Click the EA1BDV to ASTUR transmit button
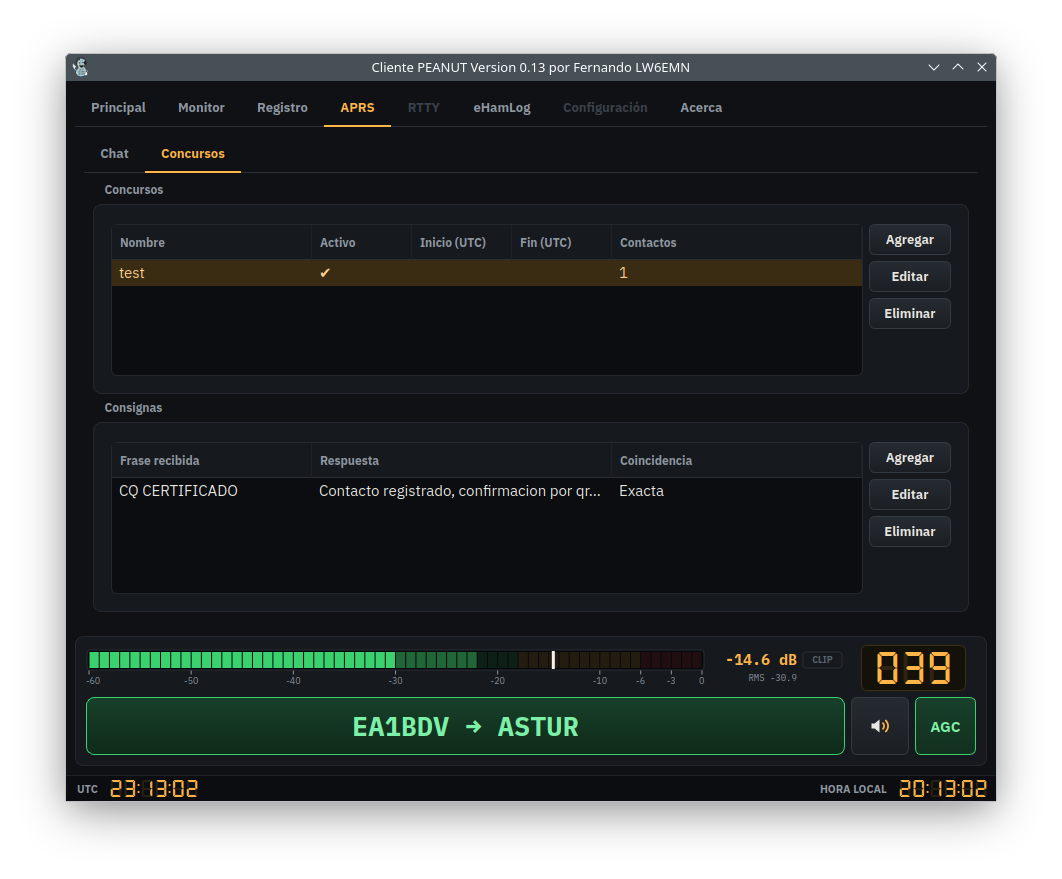1062x879 pixels. pos(465,726)
